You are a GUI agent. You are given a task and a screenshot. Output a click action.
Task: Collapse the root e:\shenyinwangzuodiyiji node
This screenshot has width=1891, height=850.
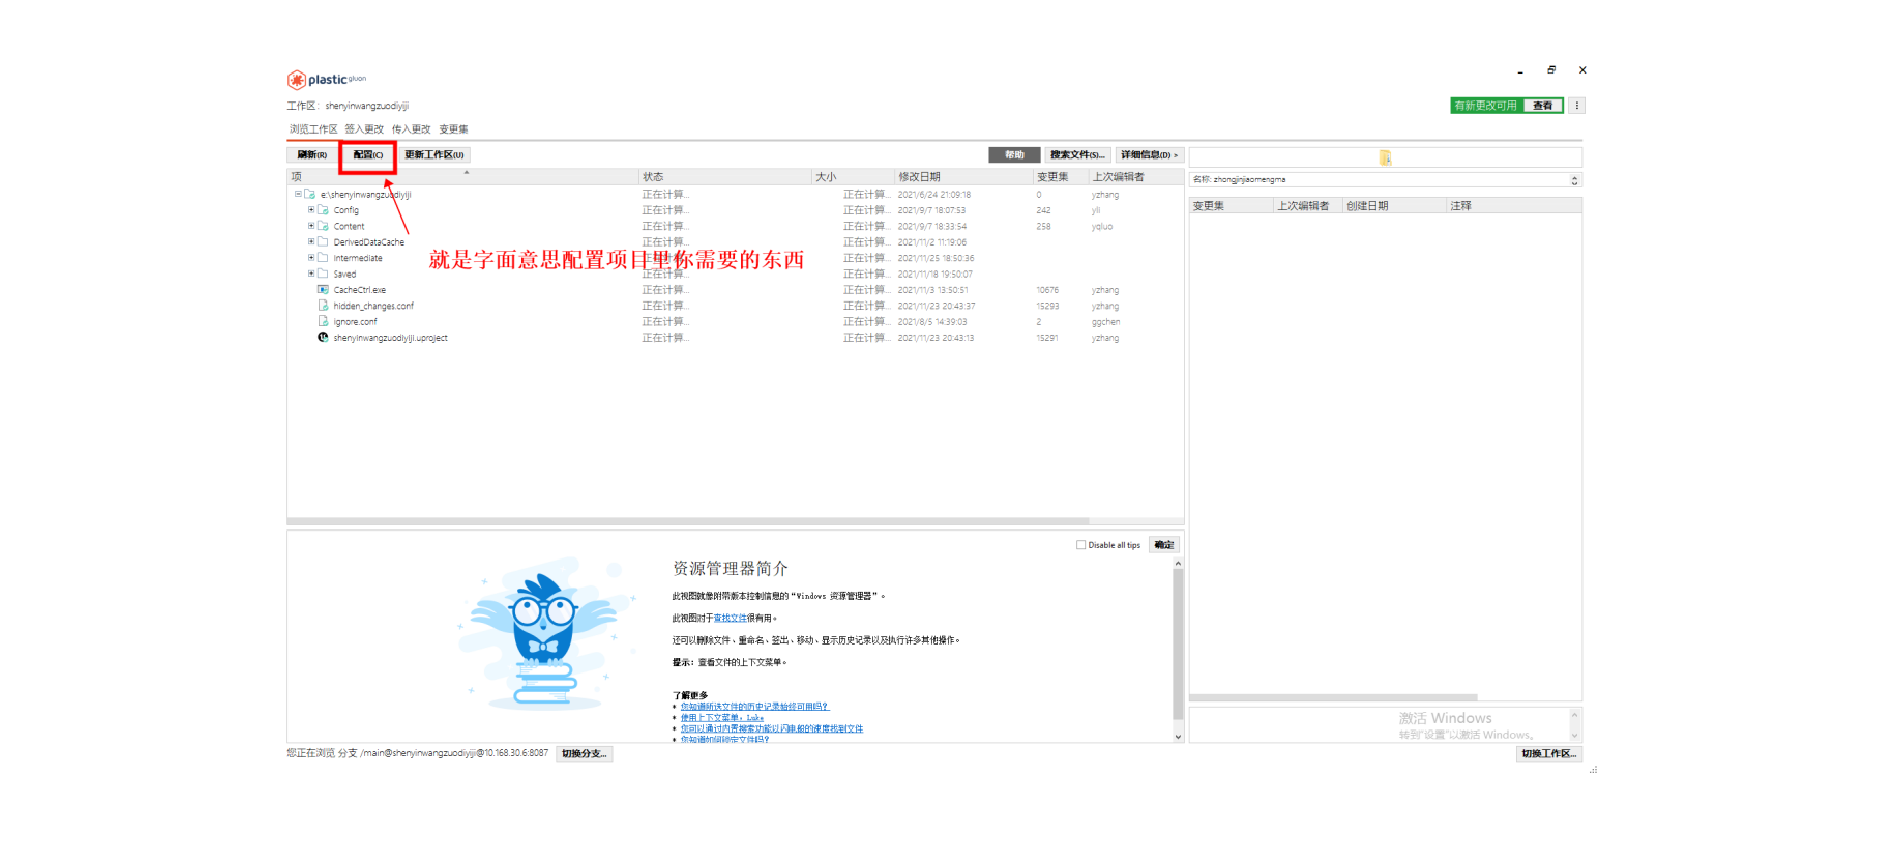pos(298,194)
